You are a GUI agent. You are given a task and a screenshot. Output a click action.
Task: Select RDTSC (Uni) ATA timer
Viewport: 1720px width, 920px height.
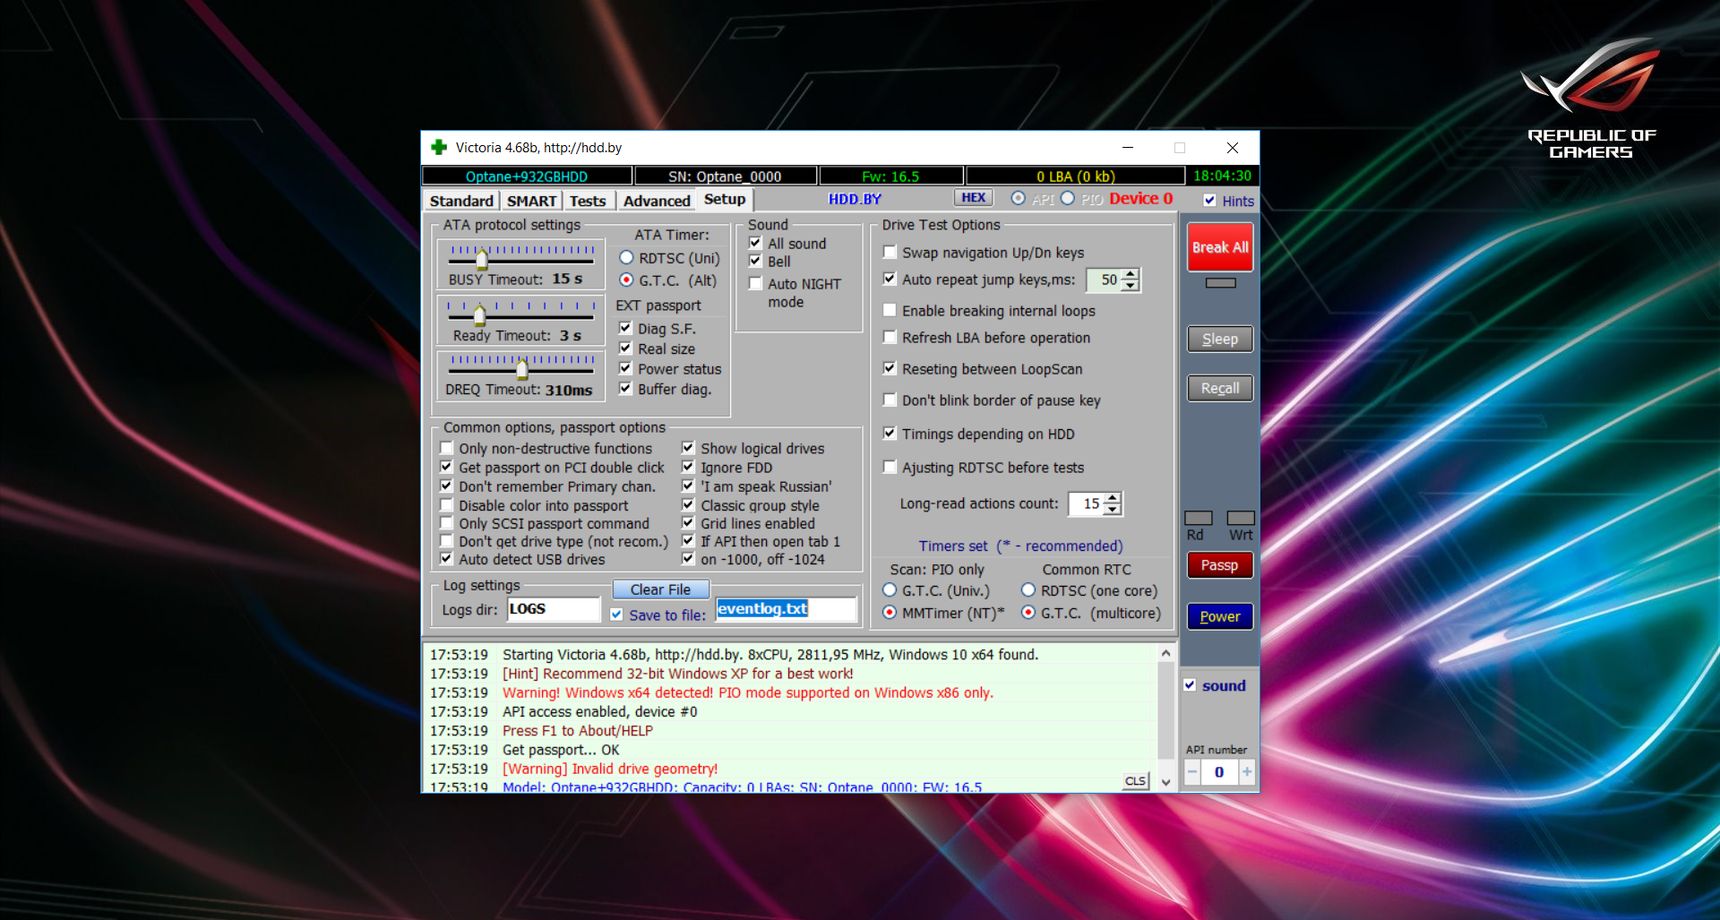point(626,258)
